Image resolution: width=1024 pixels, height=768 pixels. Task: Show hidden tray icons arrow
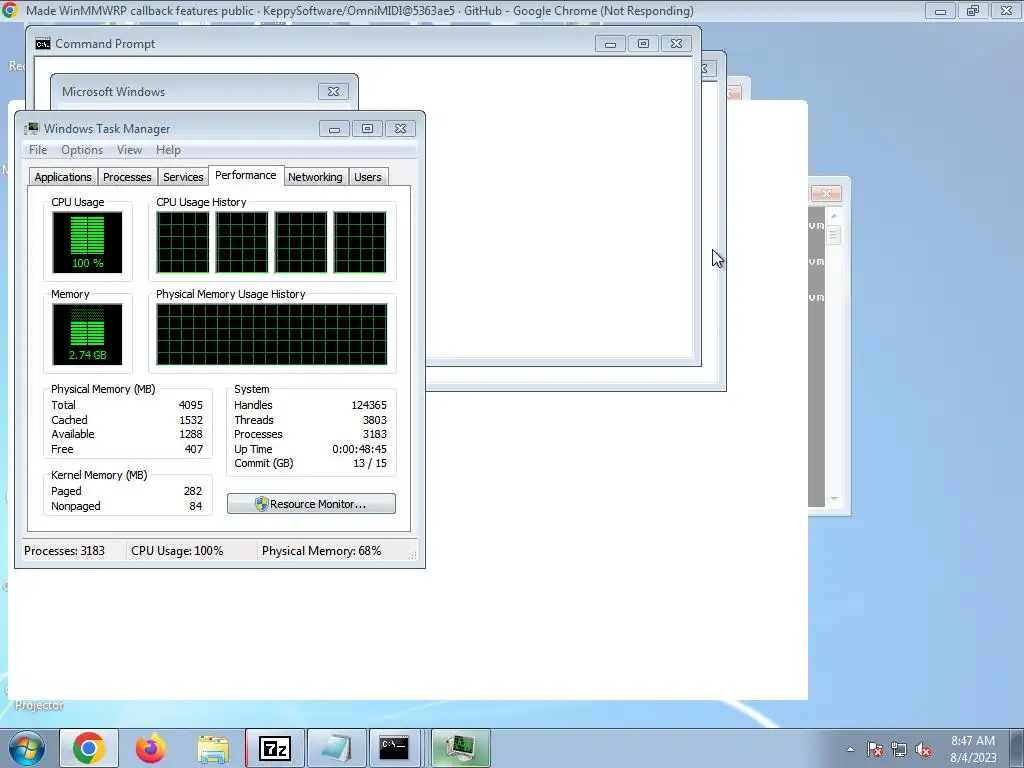pos(850,749)
